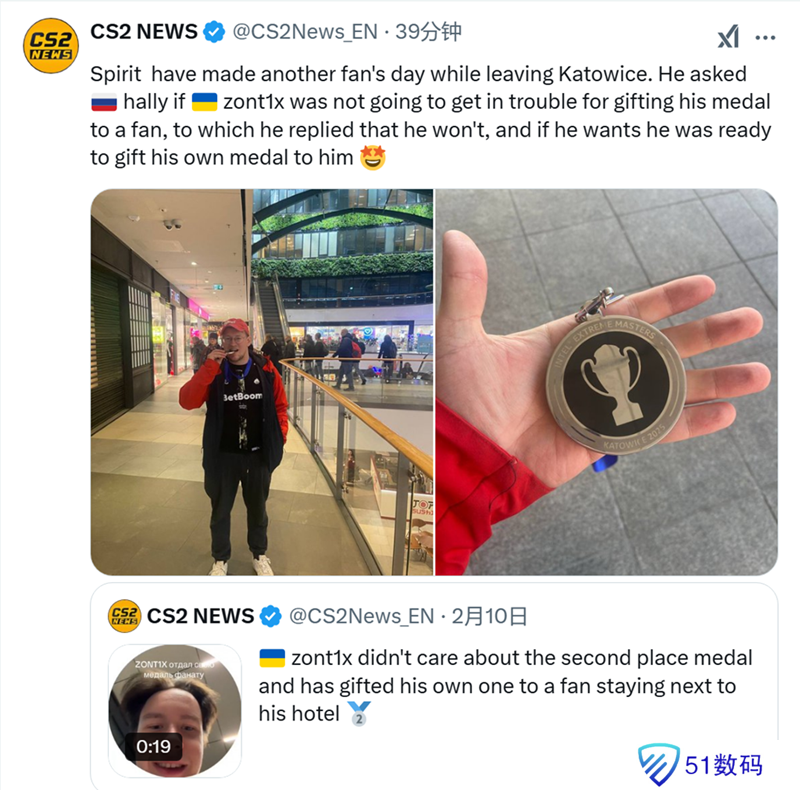Open the photo of medal in hand

tap(607, 382)
